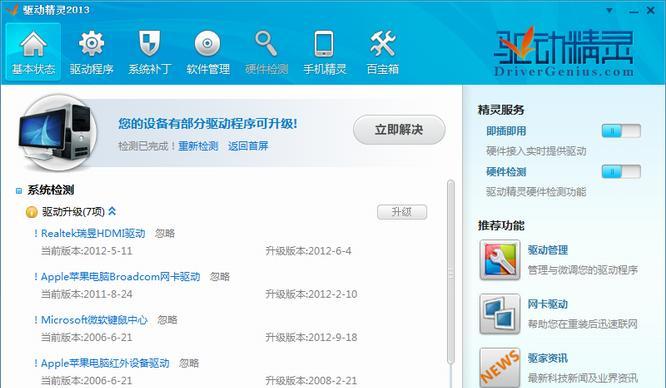Toggle the 硬件检测 service switch

(x=621, y=172)
